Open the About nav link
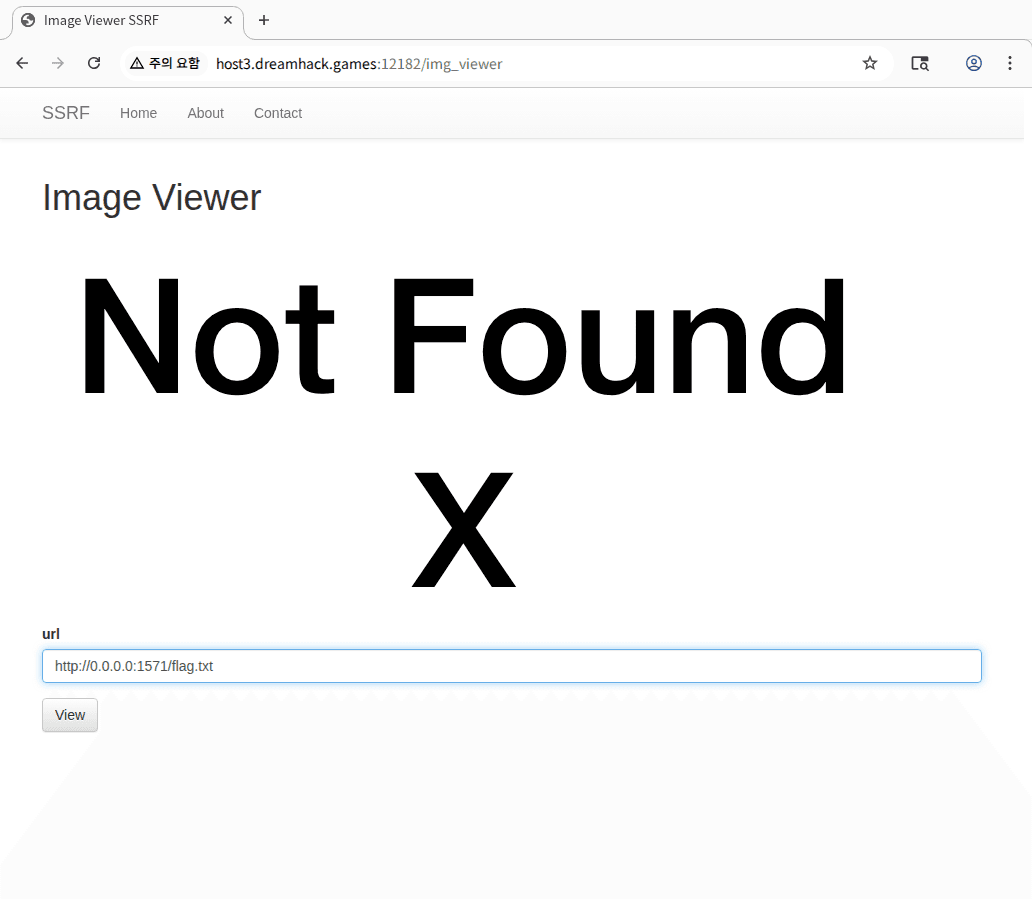The image size is (1032, 899). (x=205, y=113)
